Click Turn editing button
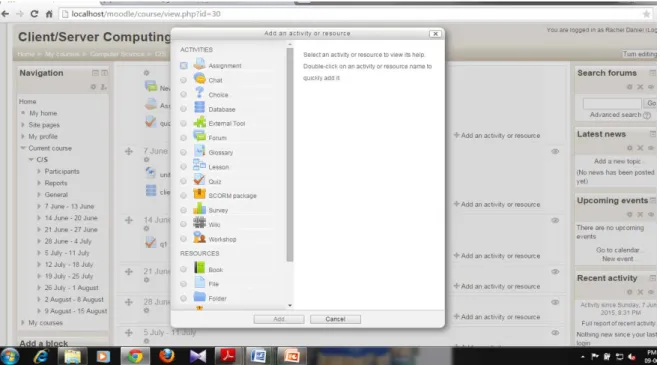The height and width of the screenshot is (365, 660). [639, 54]
